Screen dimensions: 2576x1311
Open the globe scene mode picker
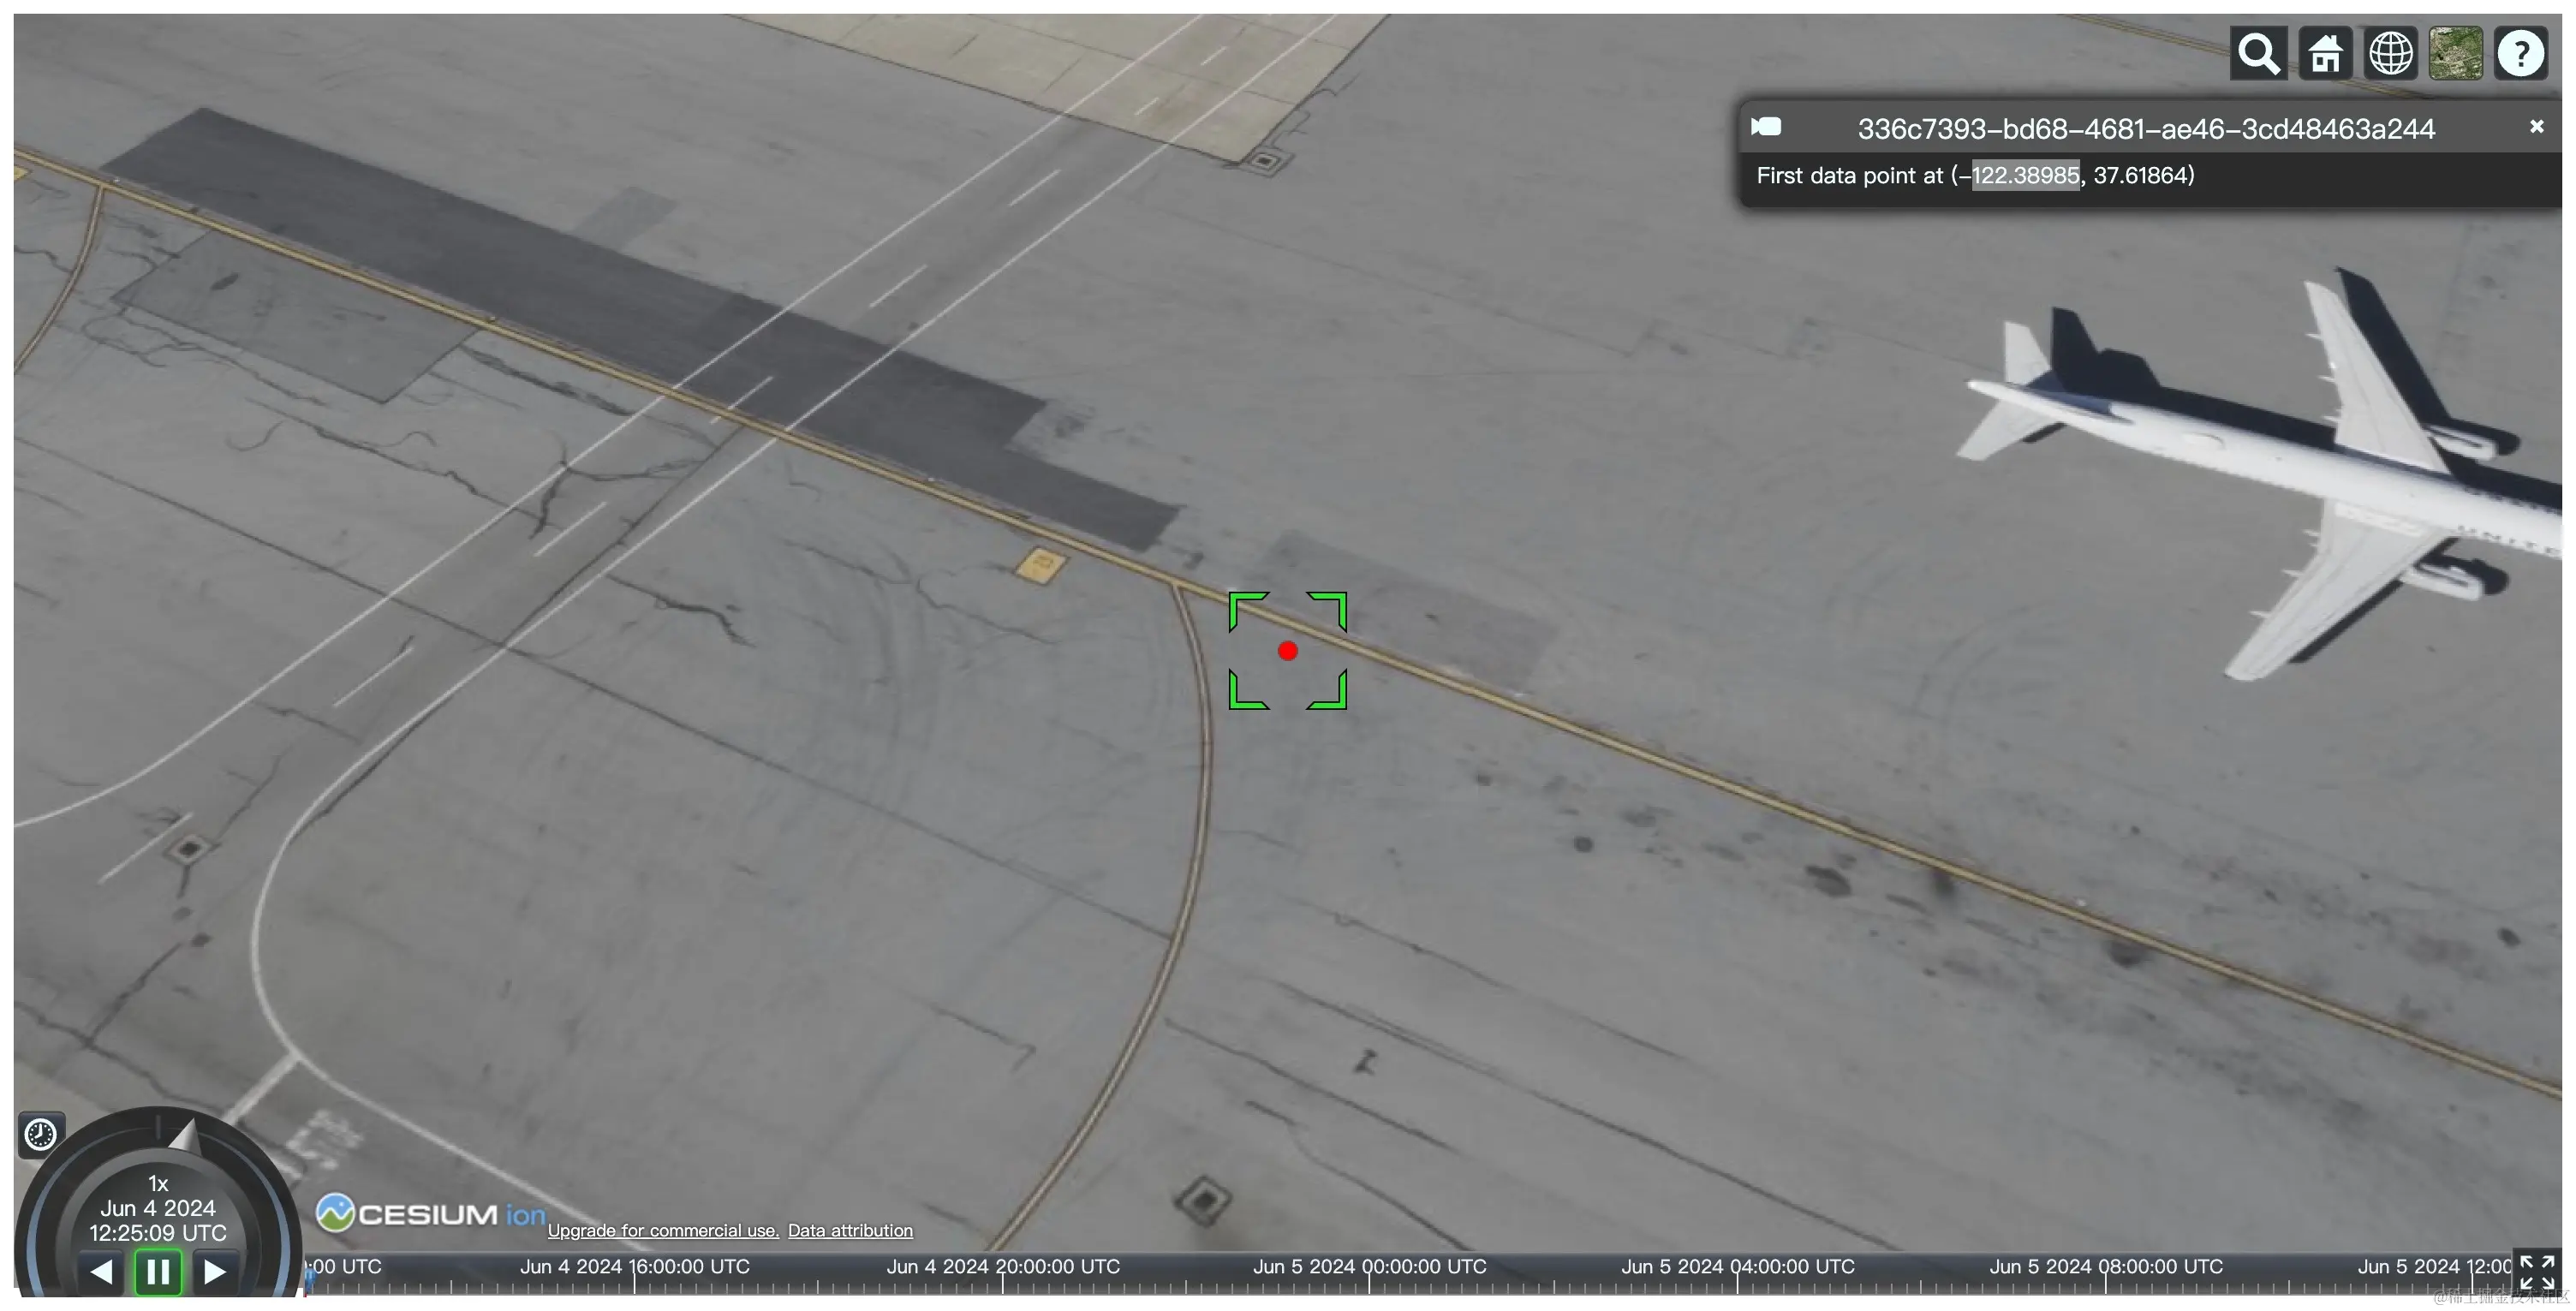point(2391,53)
